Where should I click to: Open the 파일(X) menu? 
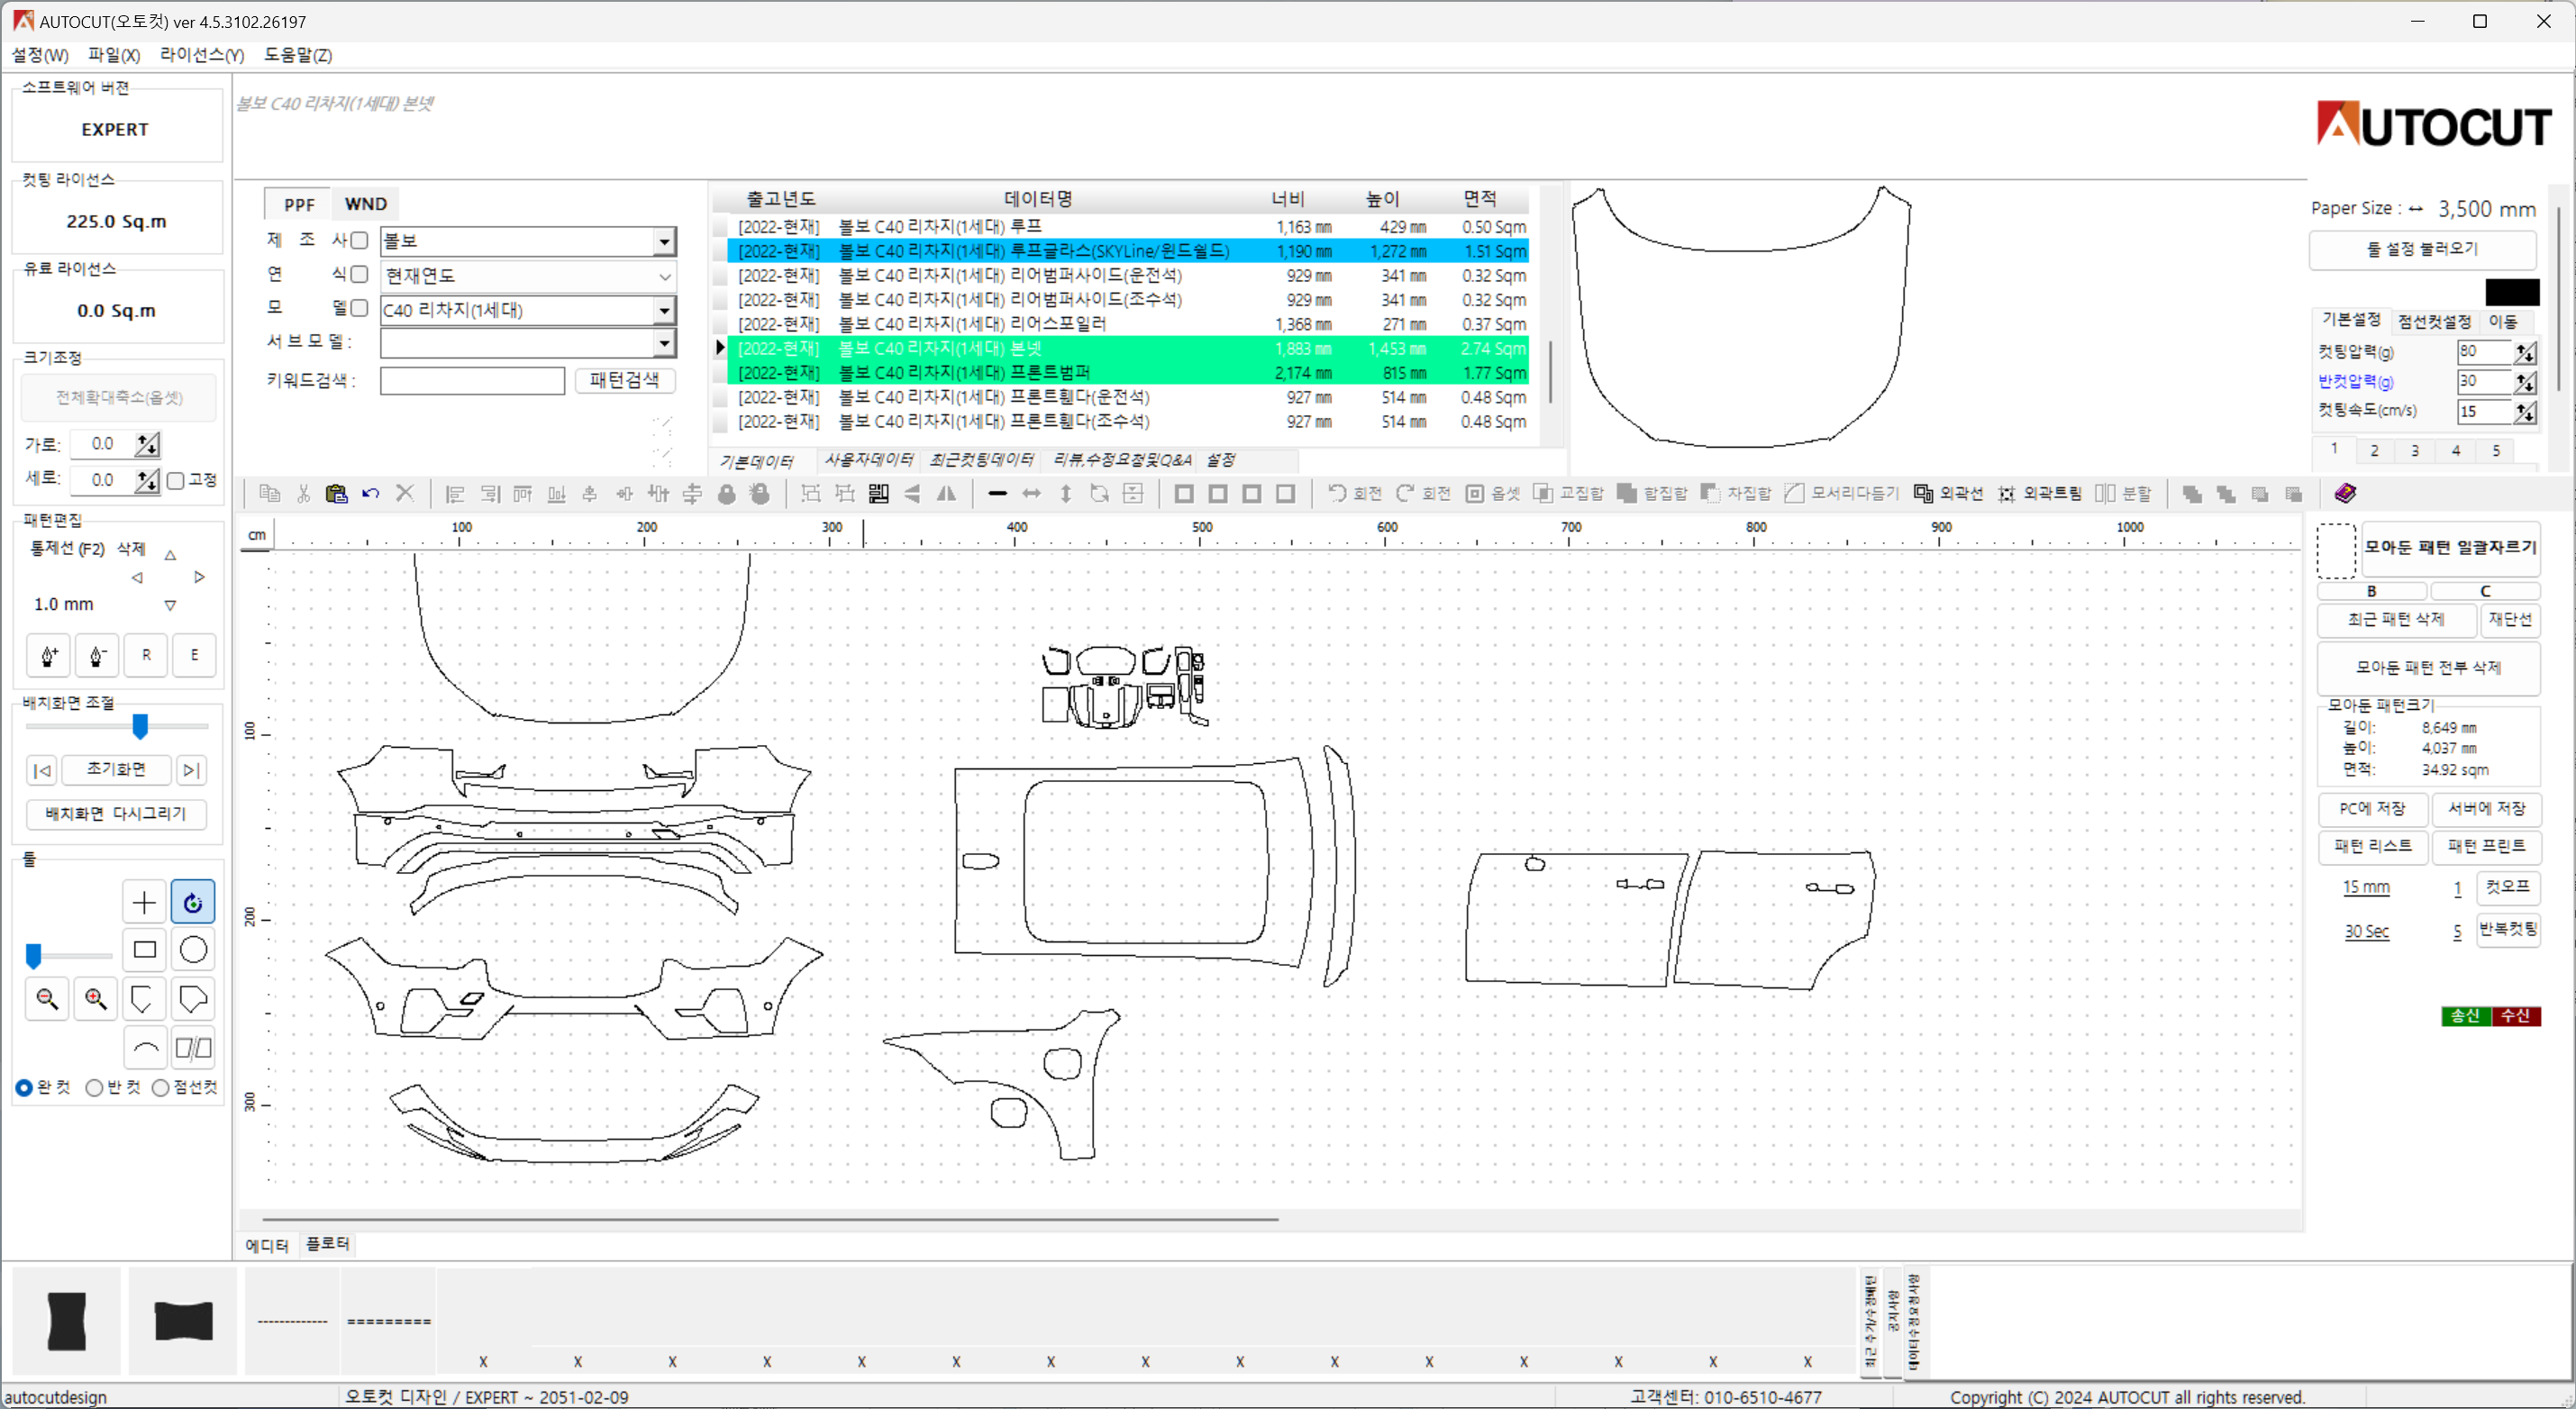114,55
